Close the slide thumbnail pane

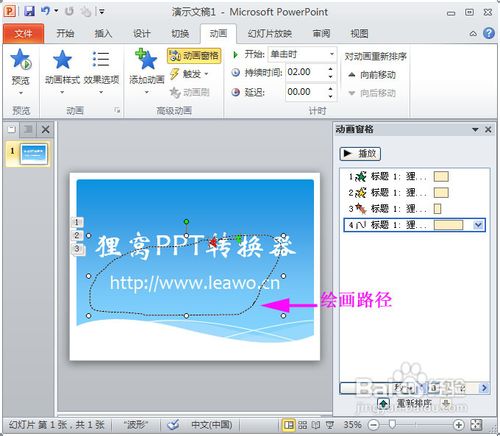coord(45,129)
